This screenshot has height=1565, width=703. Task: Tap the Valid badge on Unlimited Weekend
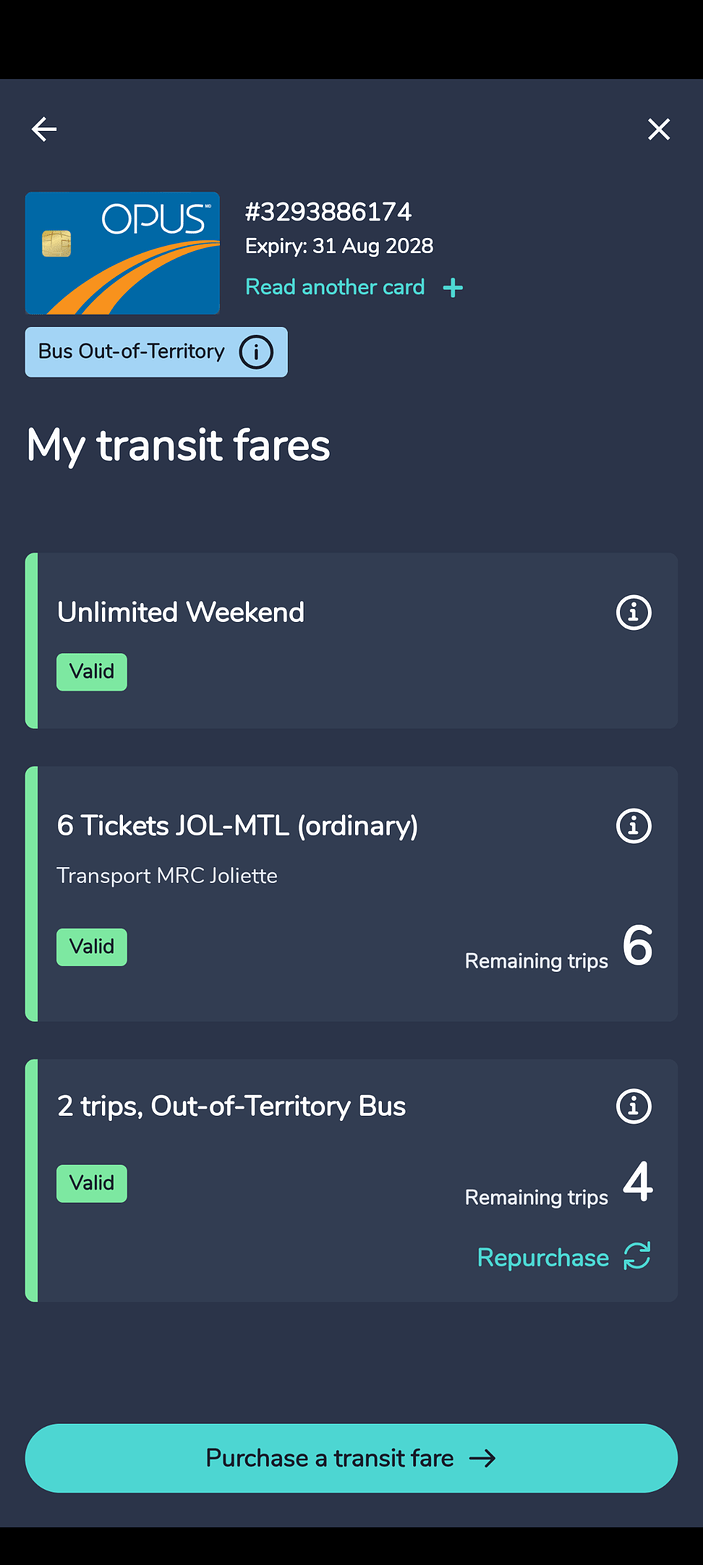pyautogui.click(x=92, y=671)
